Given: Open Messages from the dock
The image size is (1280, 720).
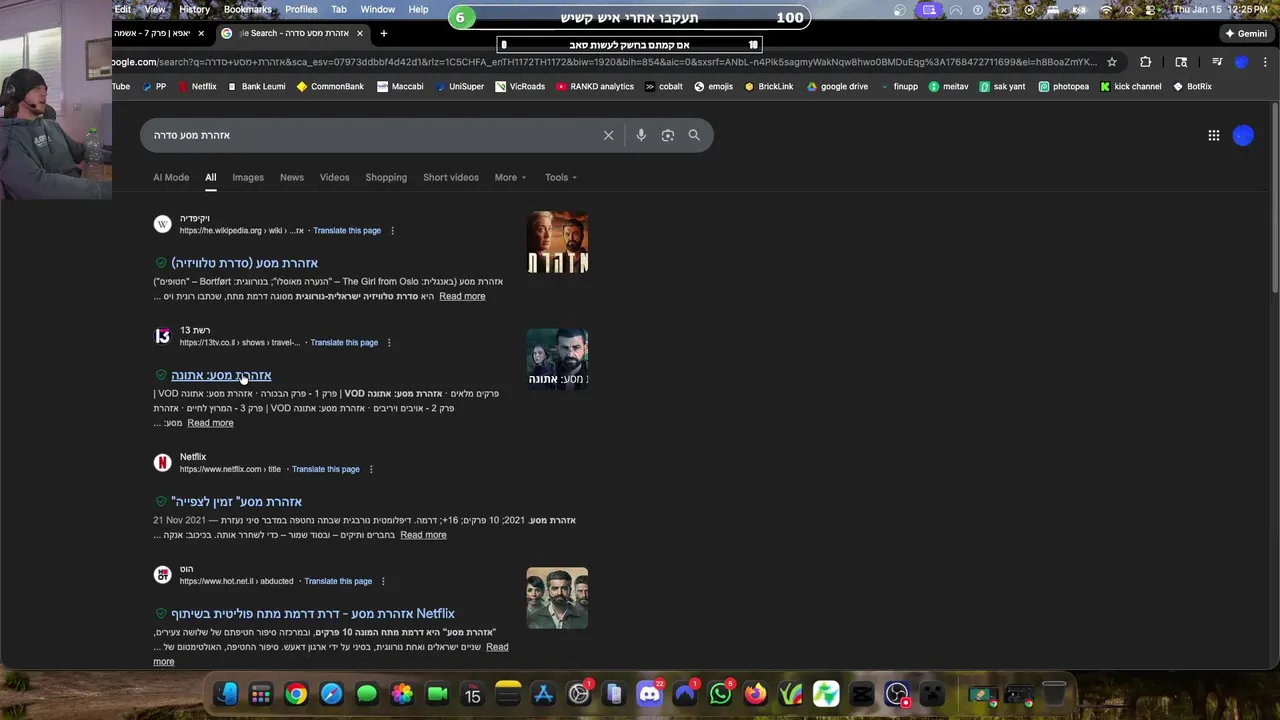Looking at the screenshot, I should pyautogui.click(x=367, y=694).
